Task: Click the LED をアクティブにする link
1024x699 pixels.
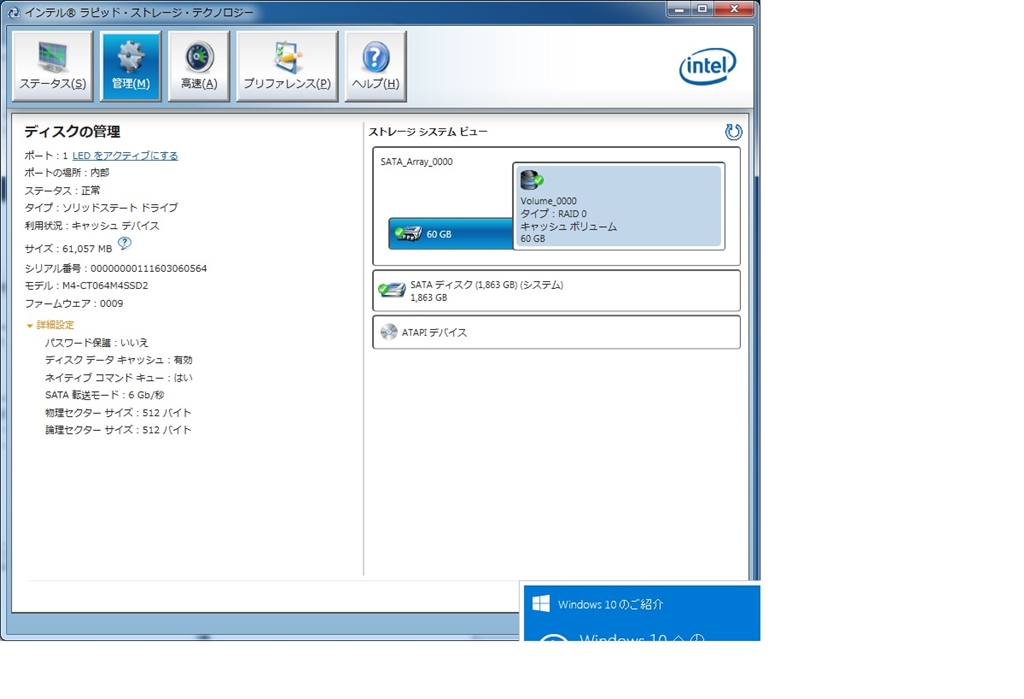Action: tap(125, 155)
